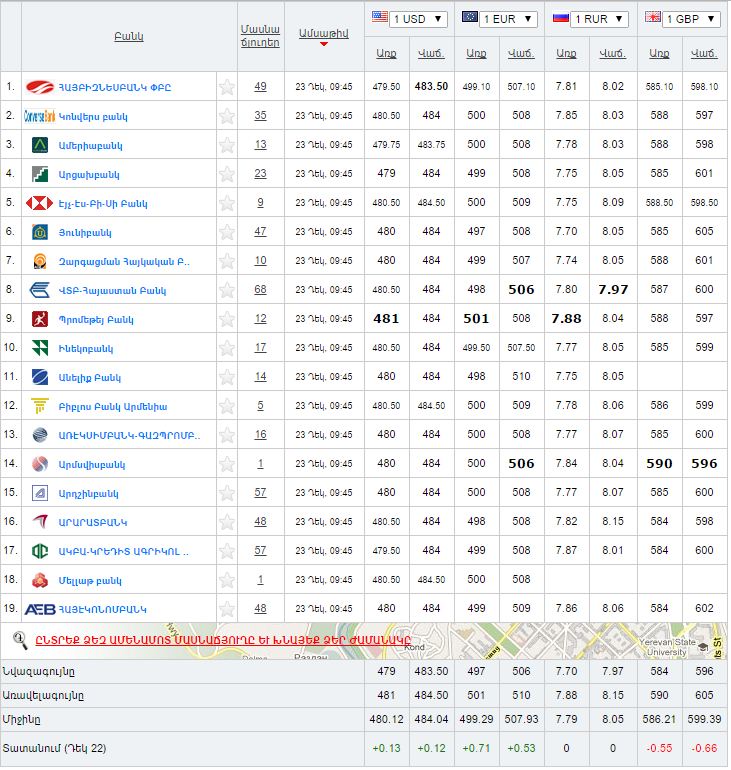Click the red nearest-branch banner text over map

click(x=223, y=640)
